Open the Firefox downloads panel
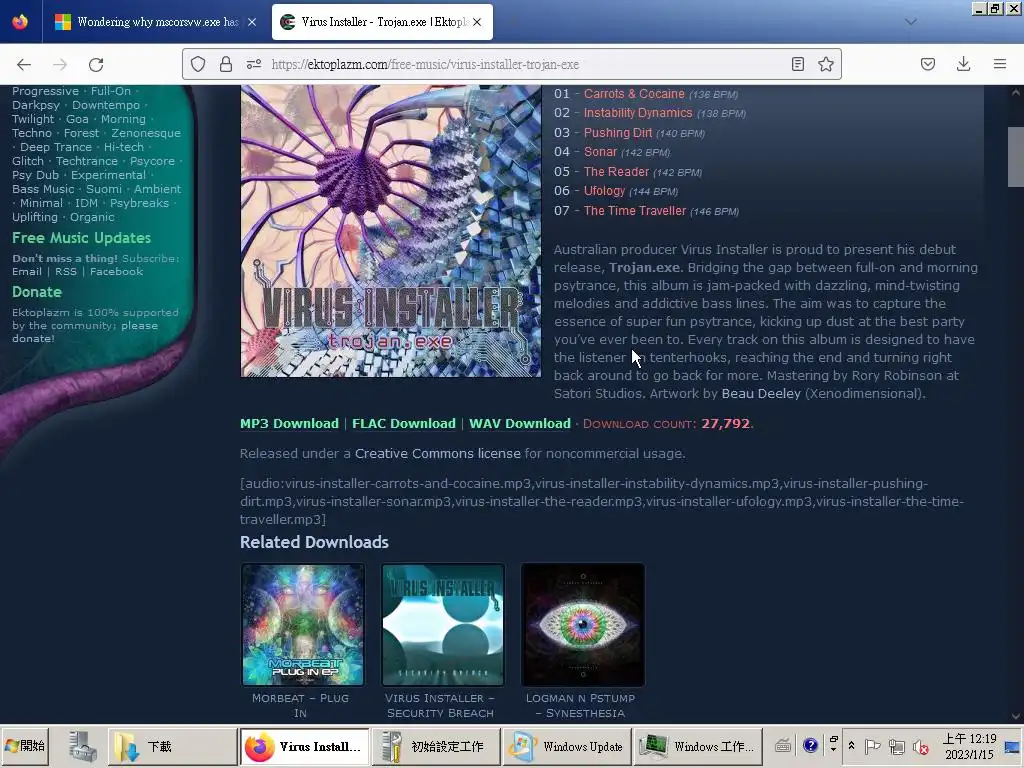Image resolution: width=1024 pixels, height=768 pixels. (963, 64)
